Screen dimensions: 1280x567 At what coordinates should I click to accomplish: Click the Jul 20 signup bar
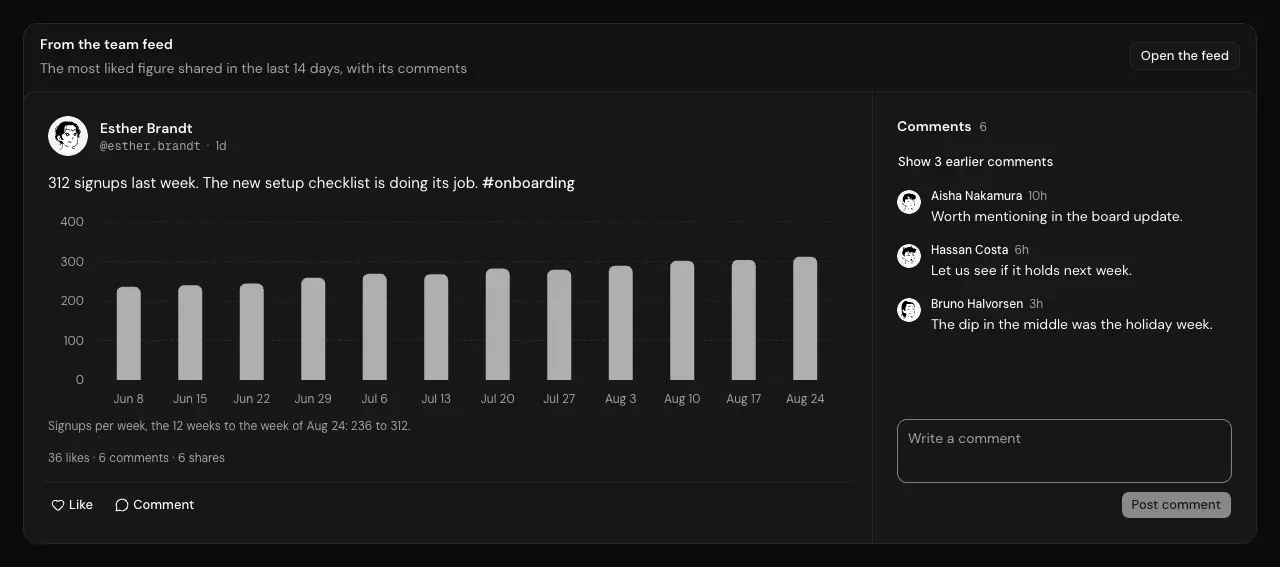[497, 325]
